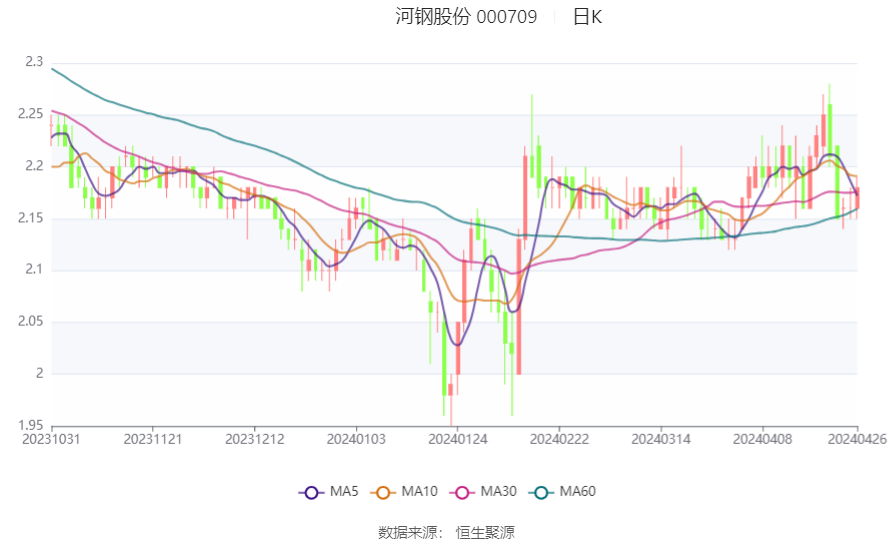Screen dimensions: 893x542
Task: Toggle the MA60 legend series
Action: tap(562, 492)
